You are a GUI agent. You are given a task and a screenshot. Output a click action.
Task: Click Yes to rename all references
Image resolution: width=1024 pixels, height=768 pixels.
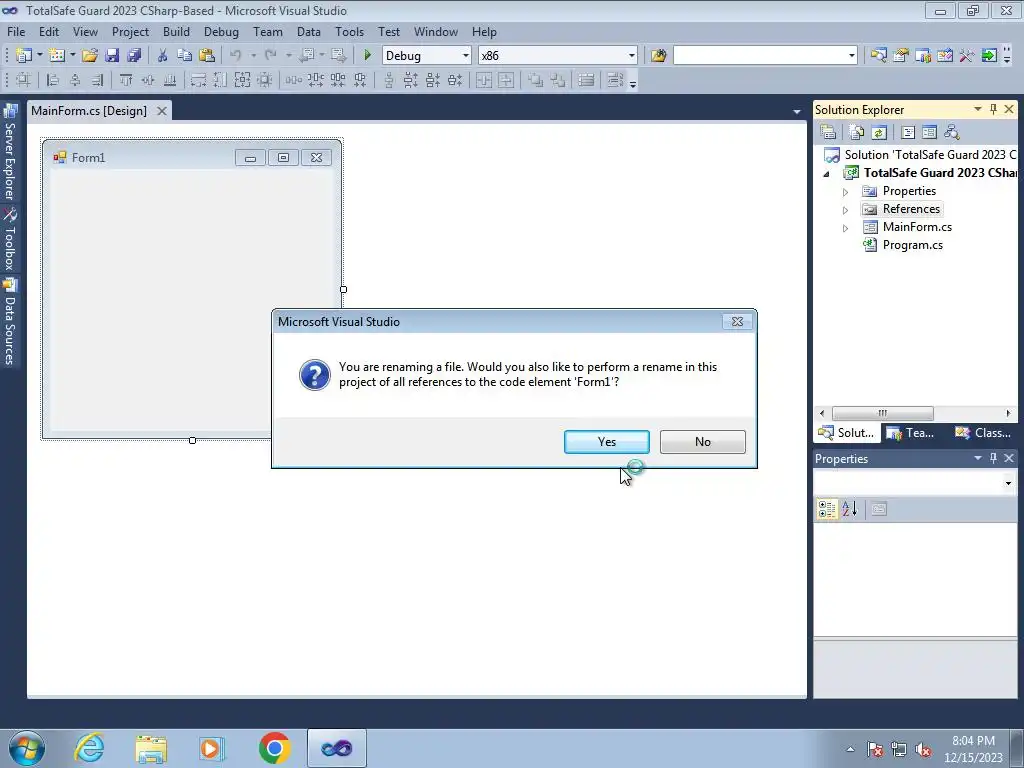[x=607, y=442]
